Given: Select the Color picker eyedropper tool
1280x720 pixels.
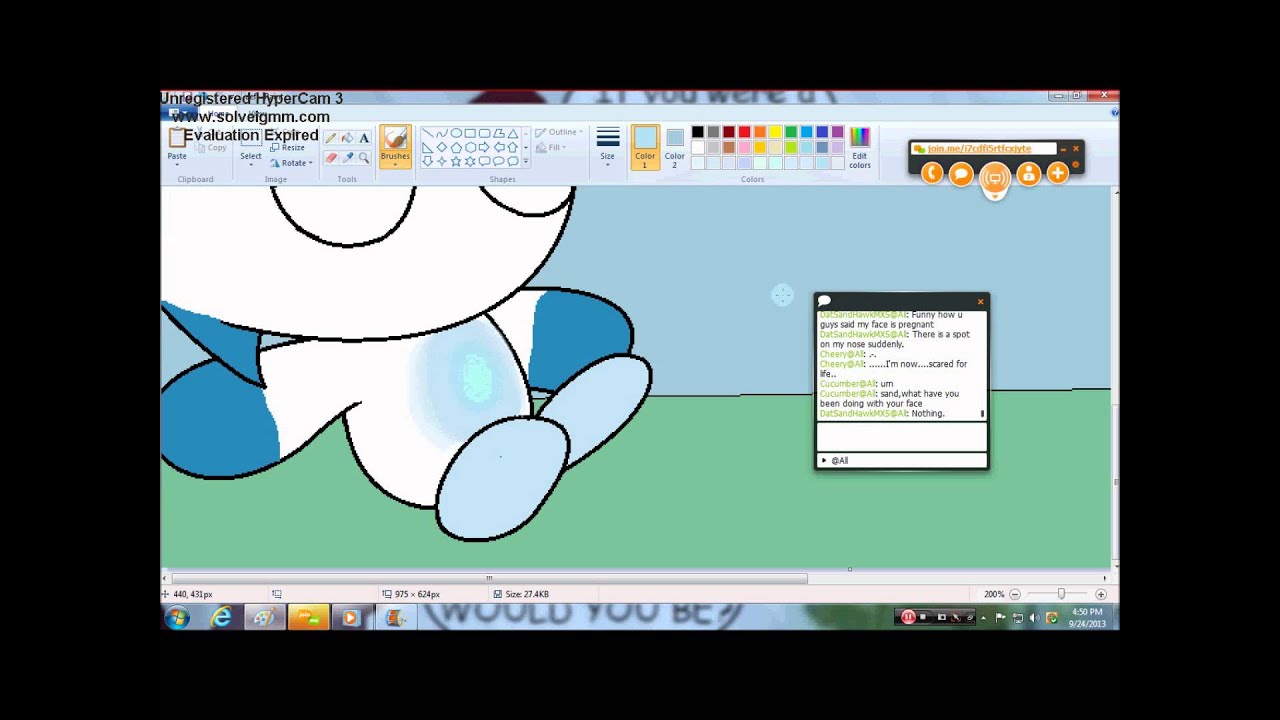Looking at the screenshot, I should (x=347, y=158).
